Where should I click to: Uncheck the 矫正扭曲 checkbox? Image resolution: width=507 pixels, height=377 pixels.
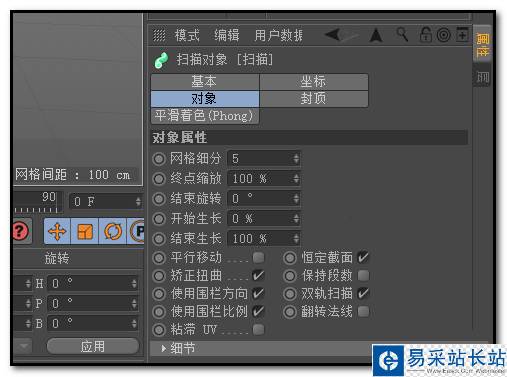(x=258, y=275)
